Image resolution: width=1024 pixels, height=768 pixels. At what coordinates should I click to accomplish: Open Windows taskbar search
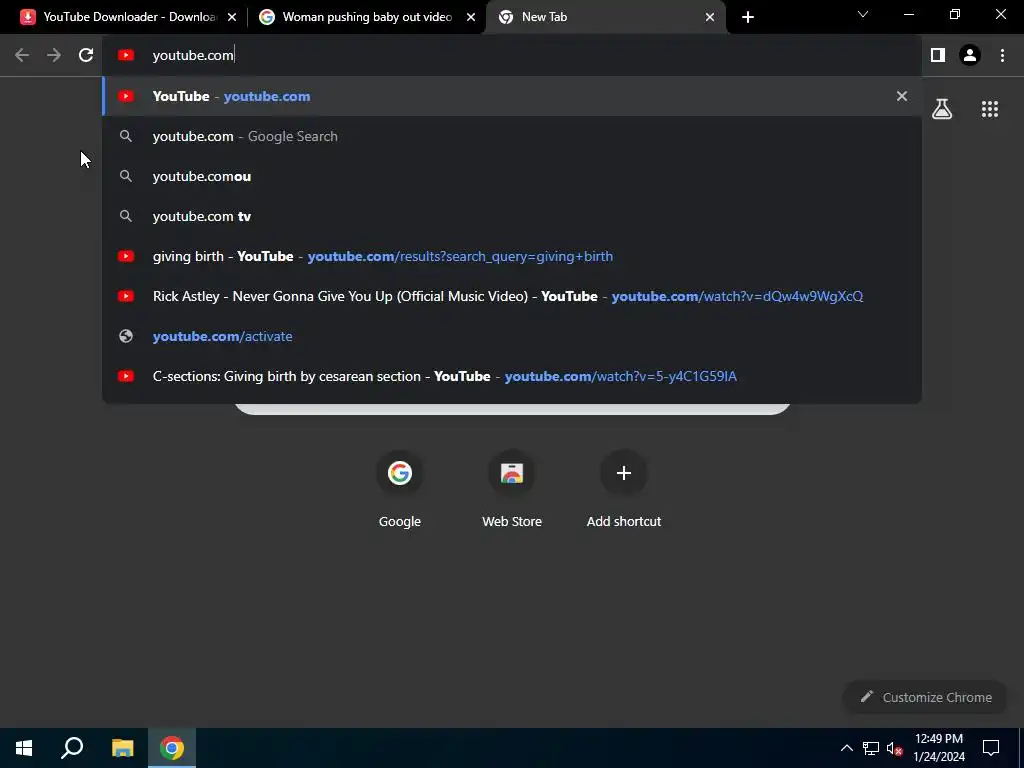72,748
